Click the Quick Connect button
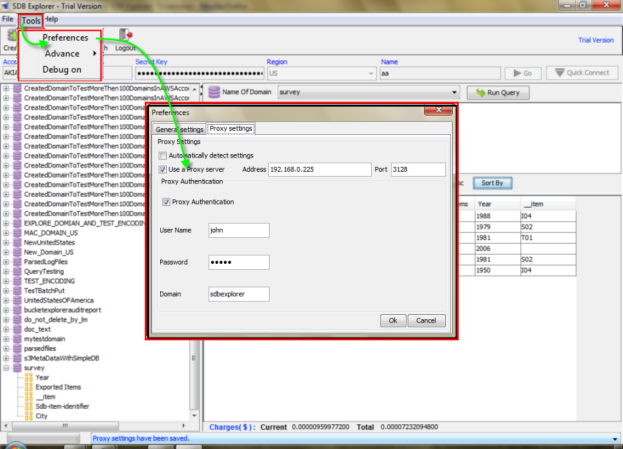The width and height of the screenshot is (623, 449). pos(582,73)
